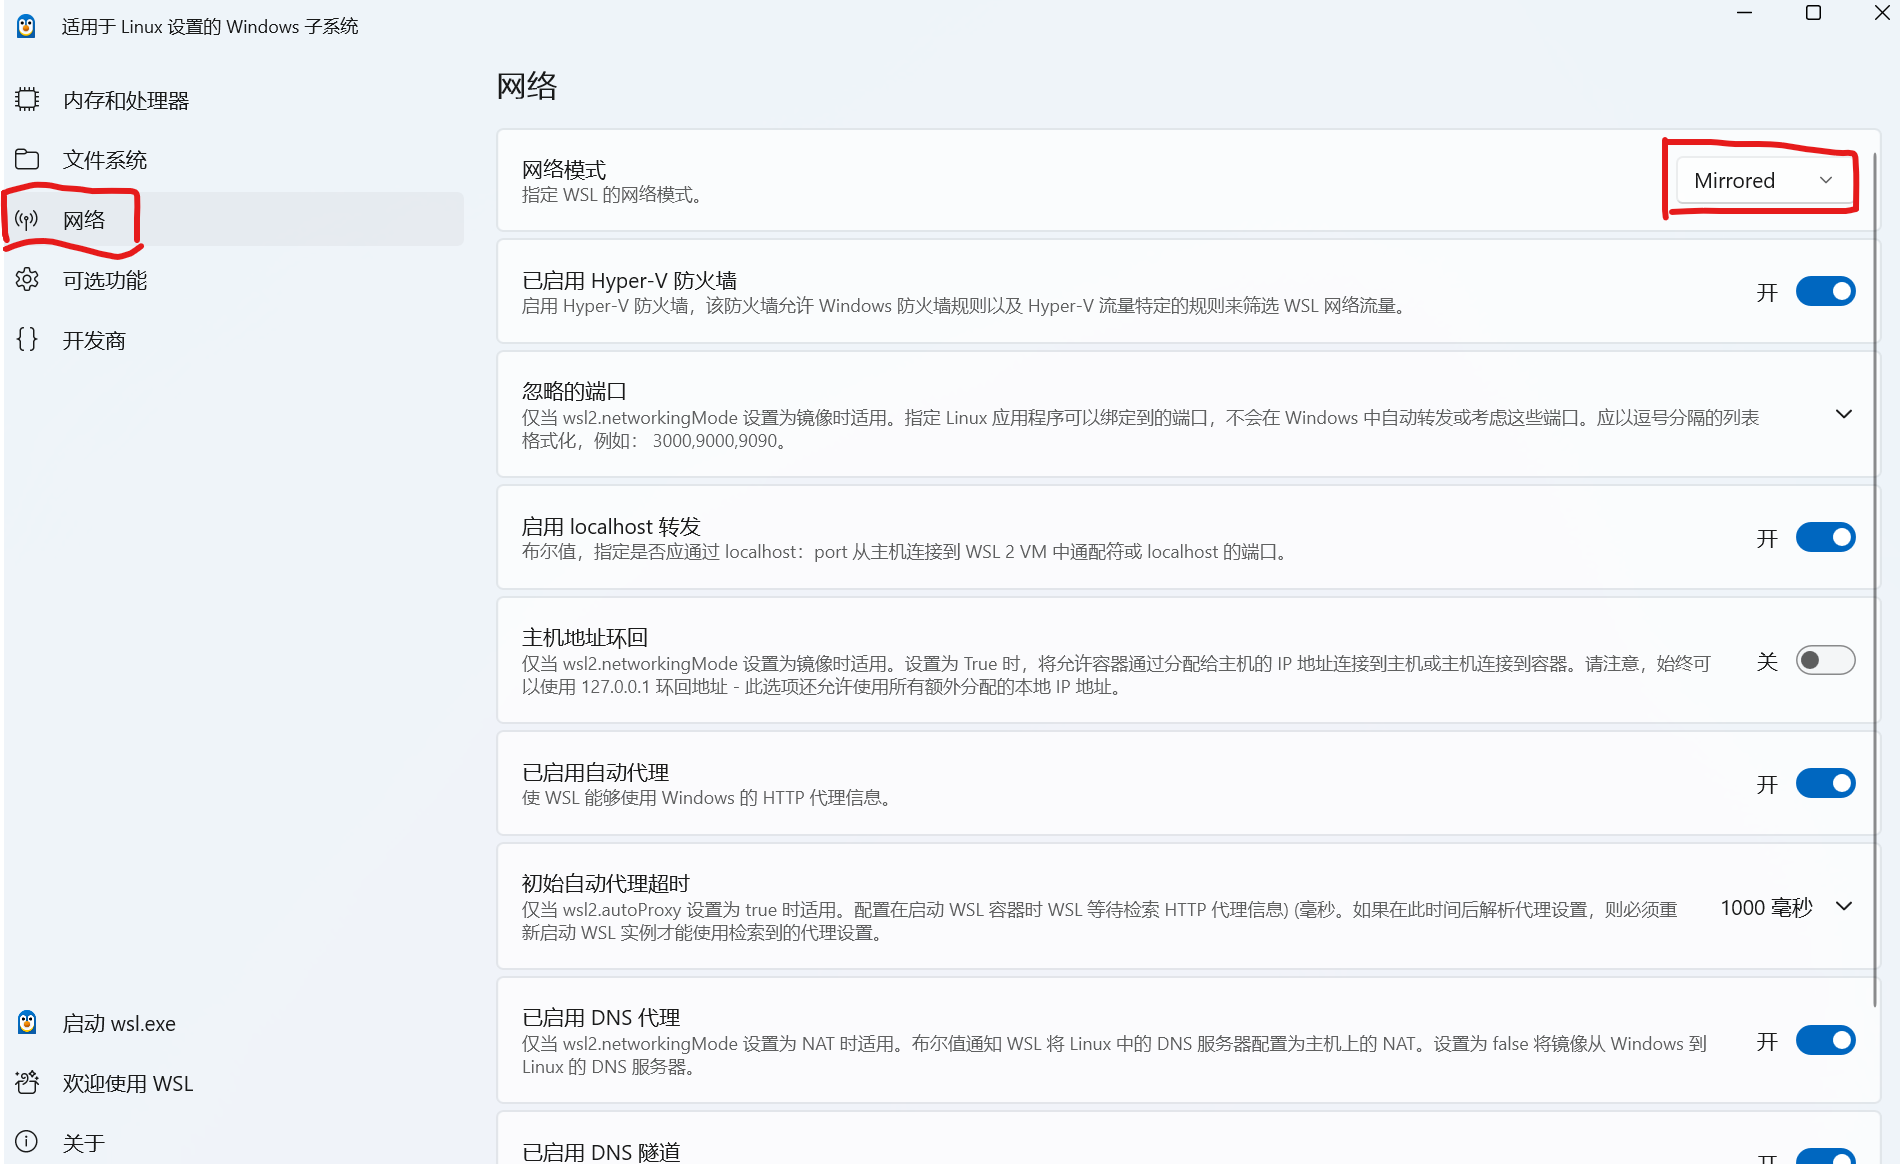Toggle the 已启用 DNS 隧道 switch
Screen dimensions: 1900x1164
(x=1825, y=1156)
